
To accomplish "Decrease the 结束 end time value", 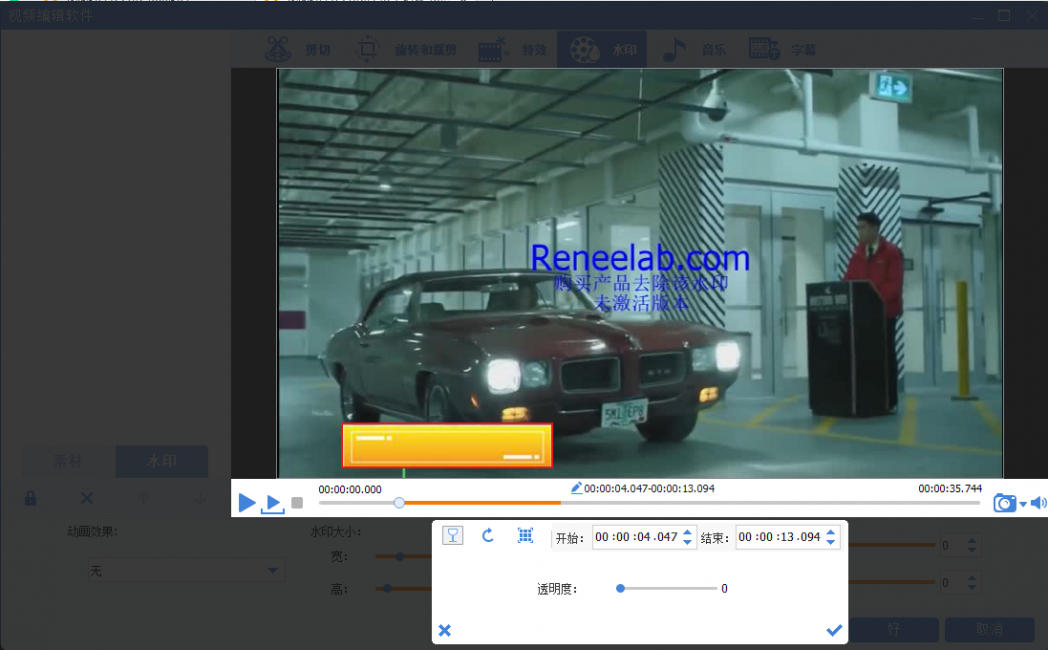I will pos(831,542).
